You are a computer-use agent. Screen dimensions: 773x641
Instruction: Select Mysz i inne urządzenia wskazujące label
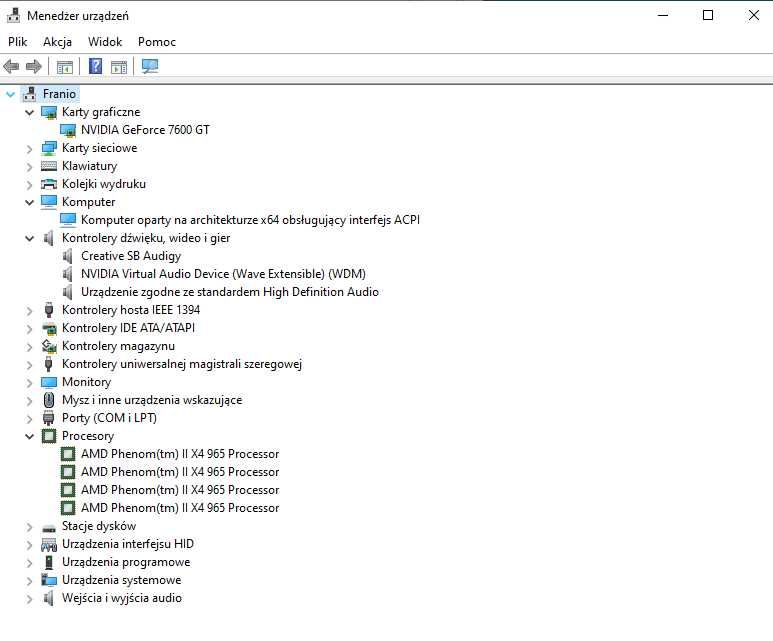point(152,400)
